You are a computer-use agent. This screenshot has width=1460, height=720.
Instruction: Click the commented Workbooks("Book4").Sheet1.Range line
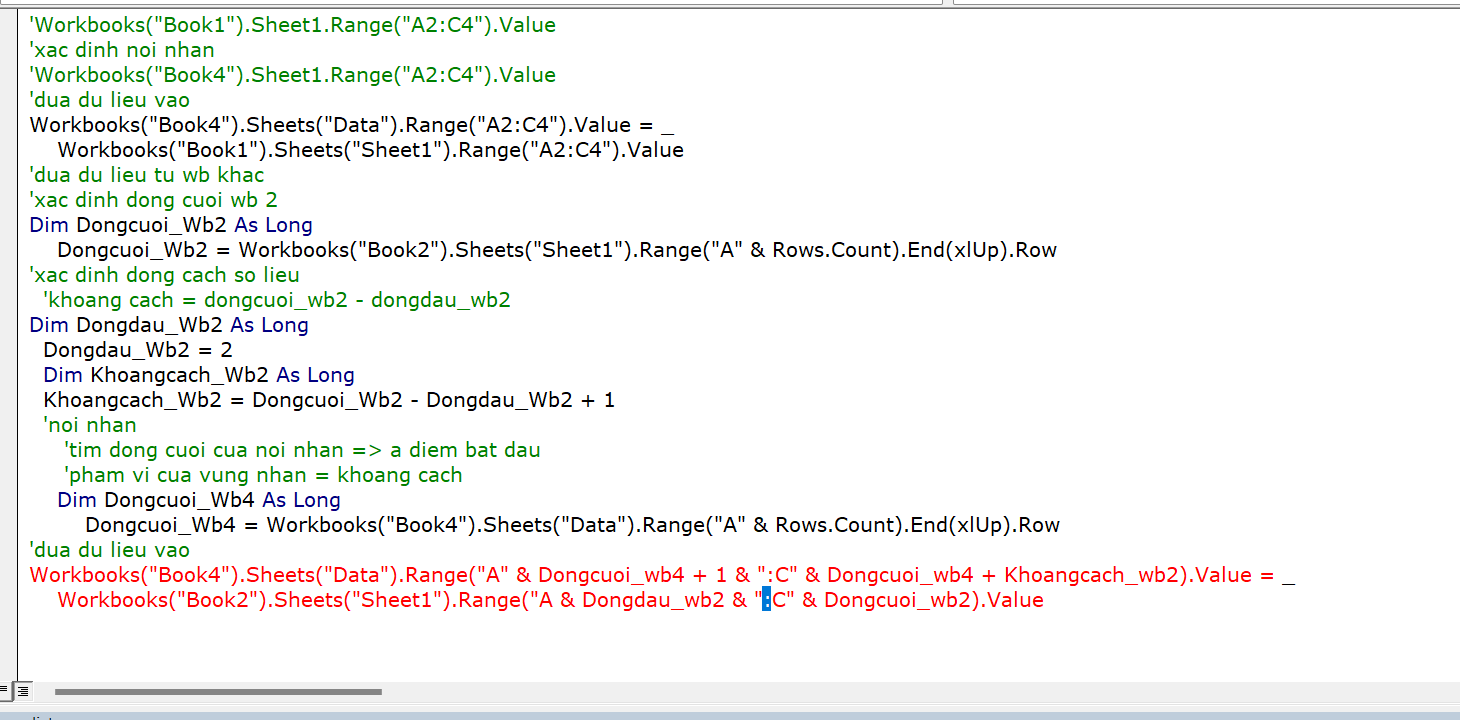pyautogui.click(x=293, y=75)
